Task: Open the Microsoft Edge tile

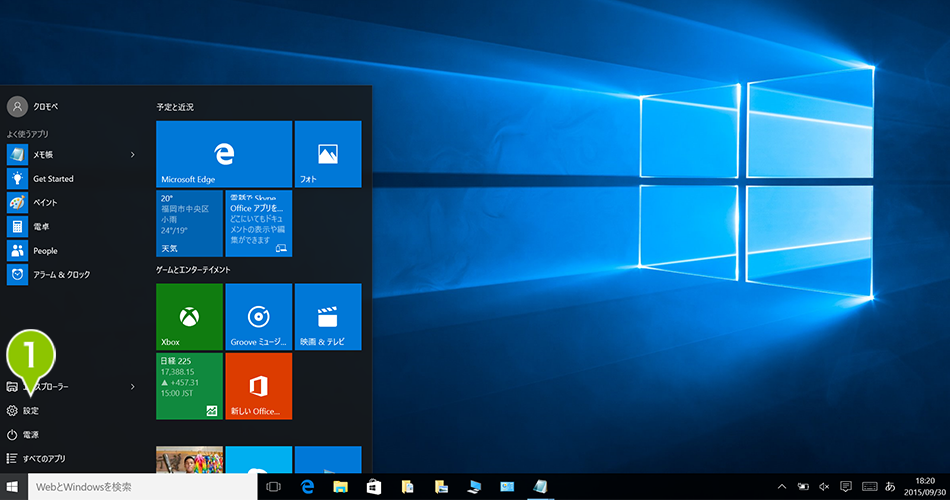Action: [224, 154]
